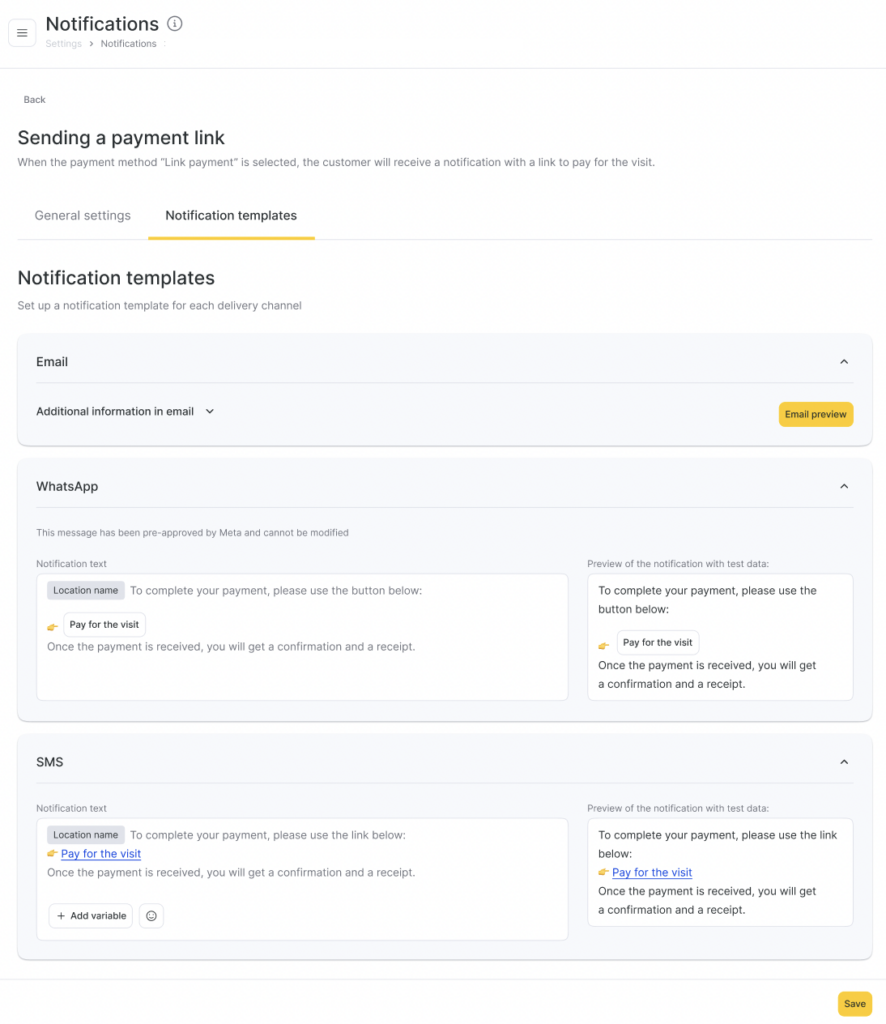Click the Add variable button

(x=91, y=916)
